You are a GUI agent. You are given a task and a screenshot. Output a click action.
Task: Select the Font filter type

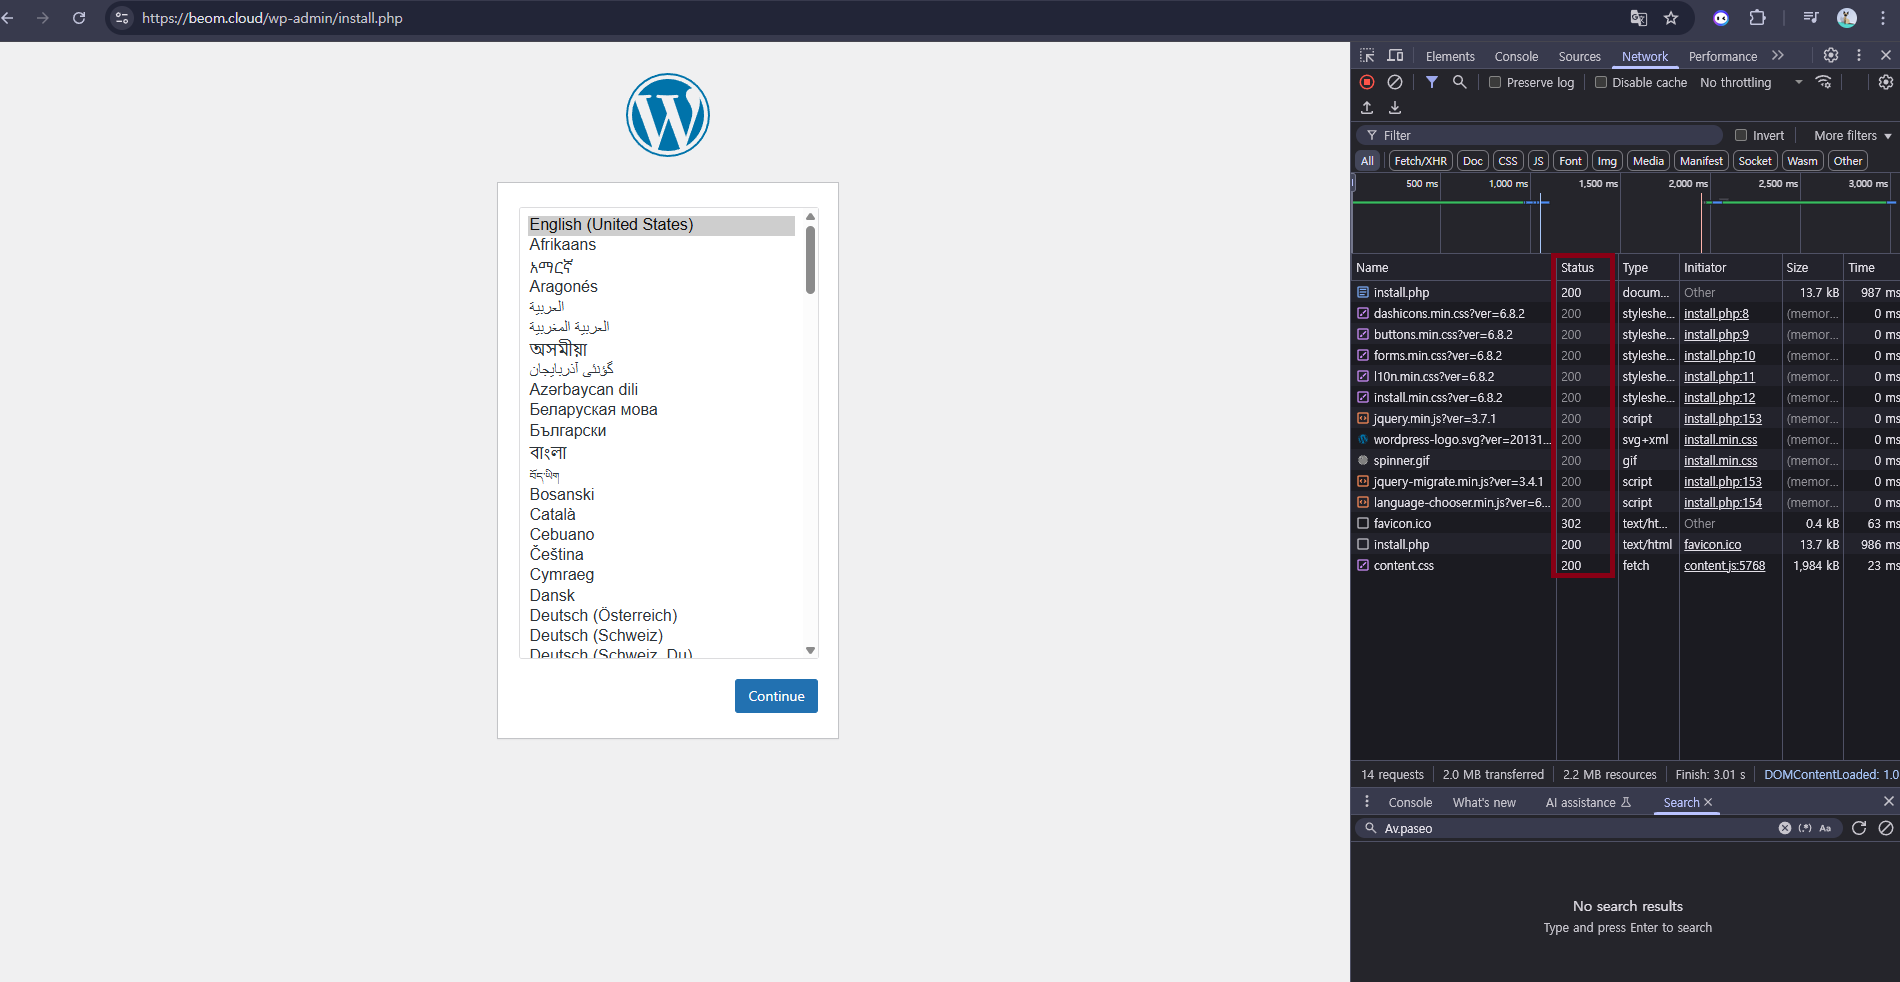(x=1570, y=161)
